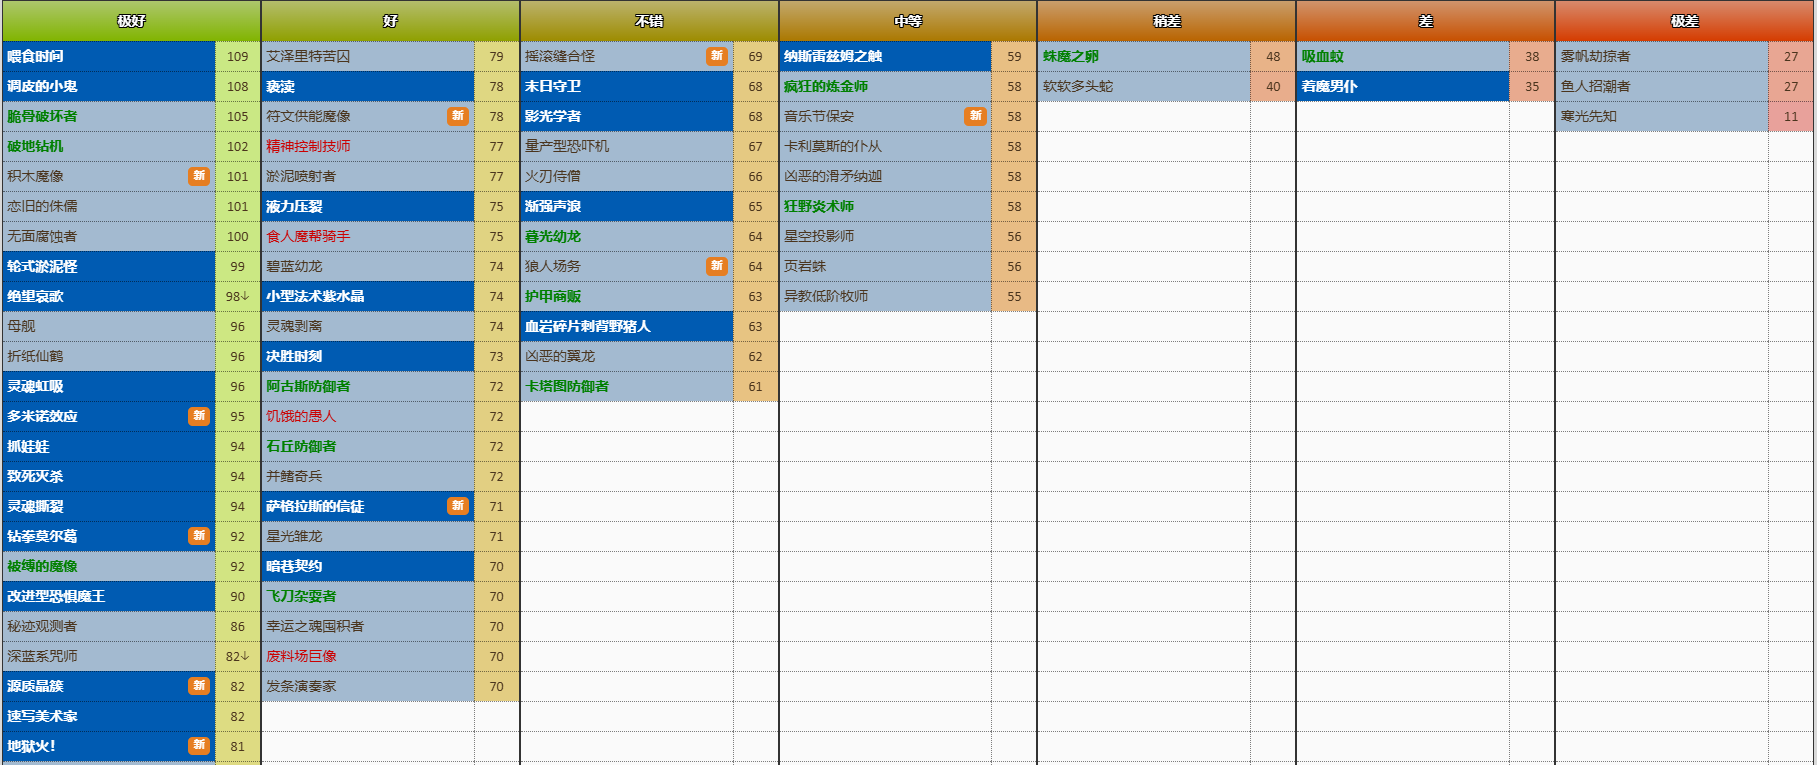Click the 新 badge beside 符文供能魔像

458,116
